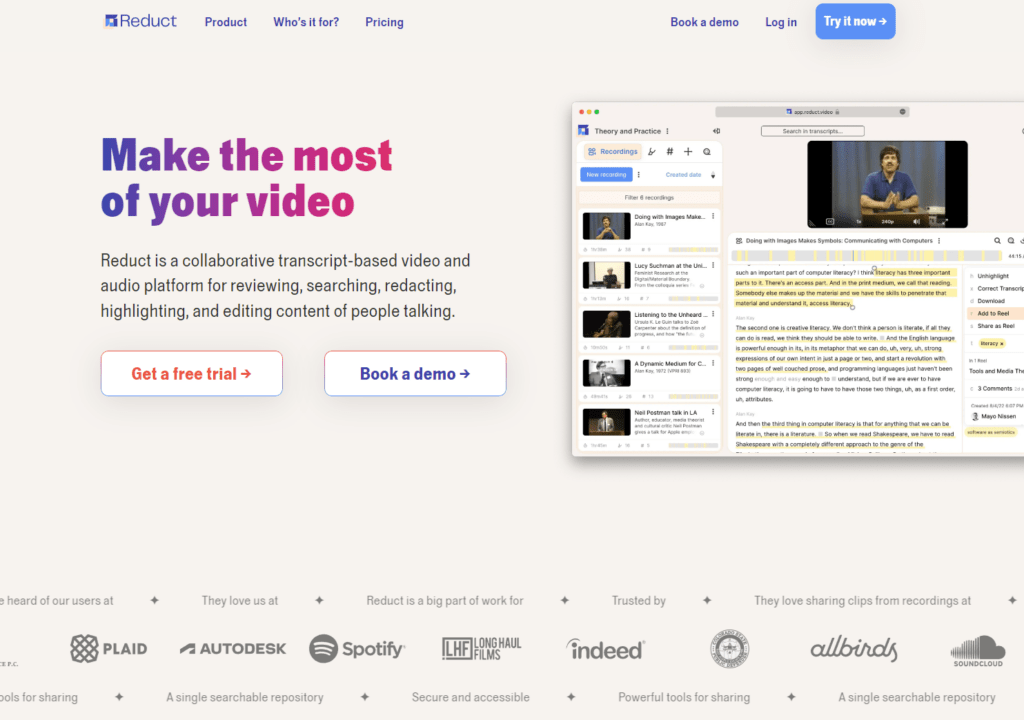Select the Recordings tab
Screen dimensions: 1024x720
coord(612,152)
